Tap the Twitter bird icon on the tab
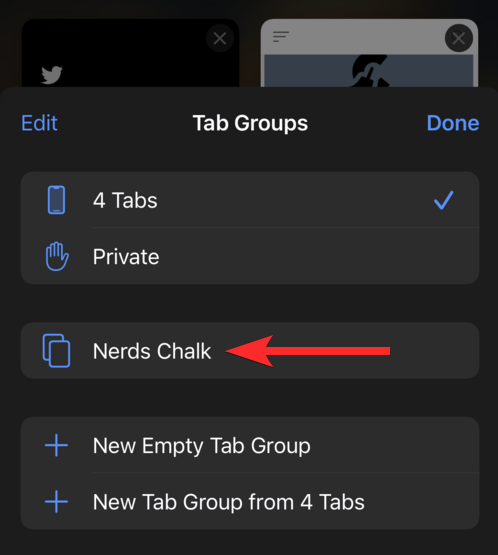498x555 pixels. pyautogui.click(x=52, y=75)
